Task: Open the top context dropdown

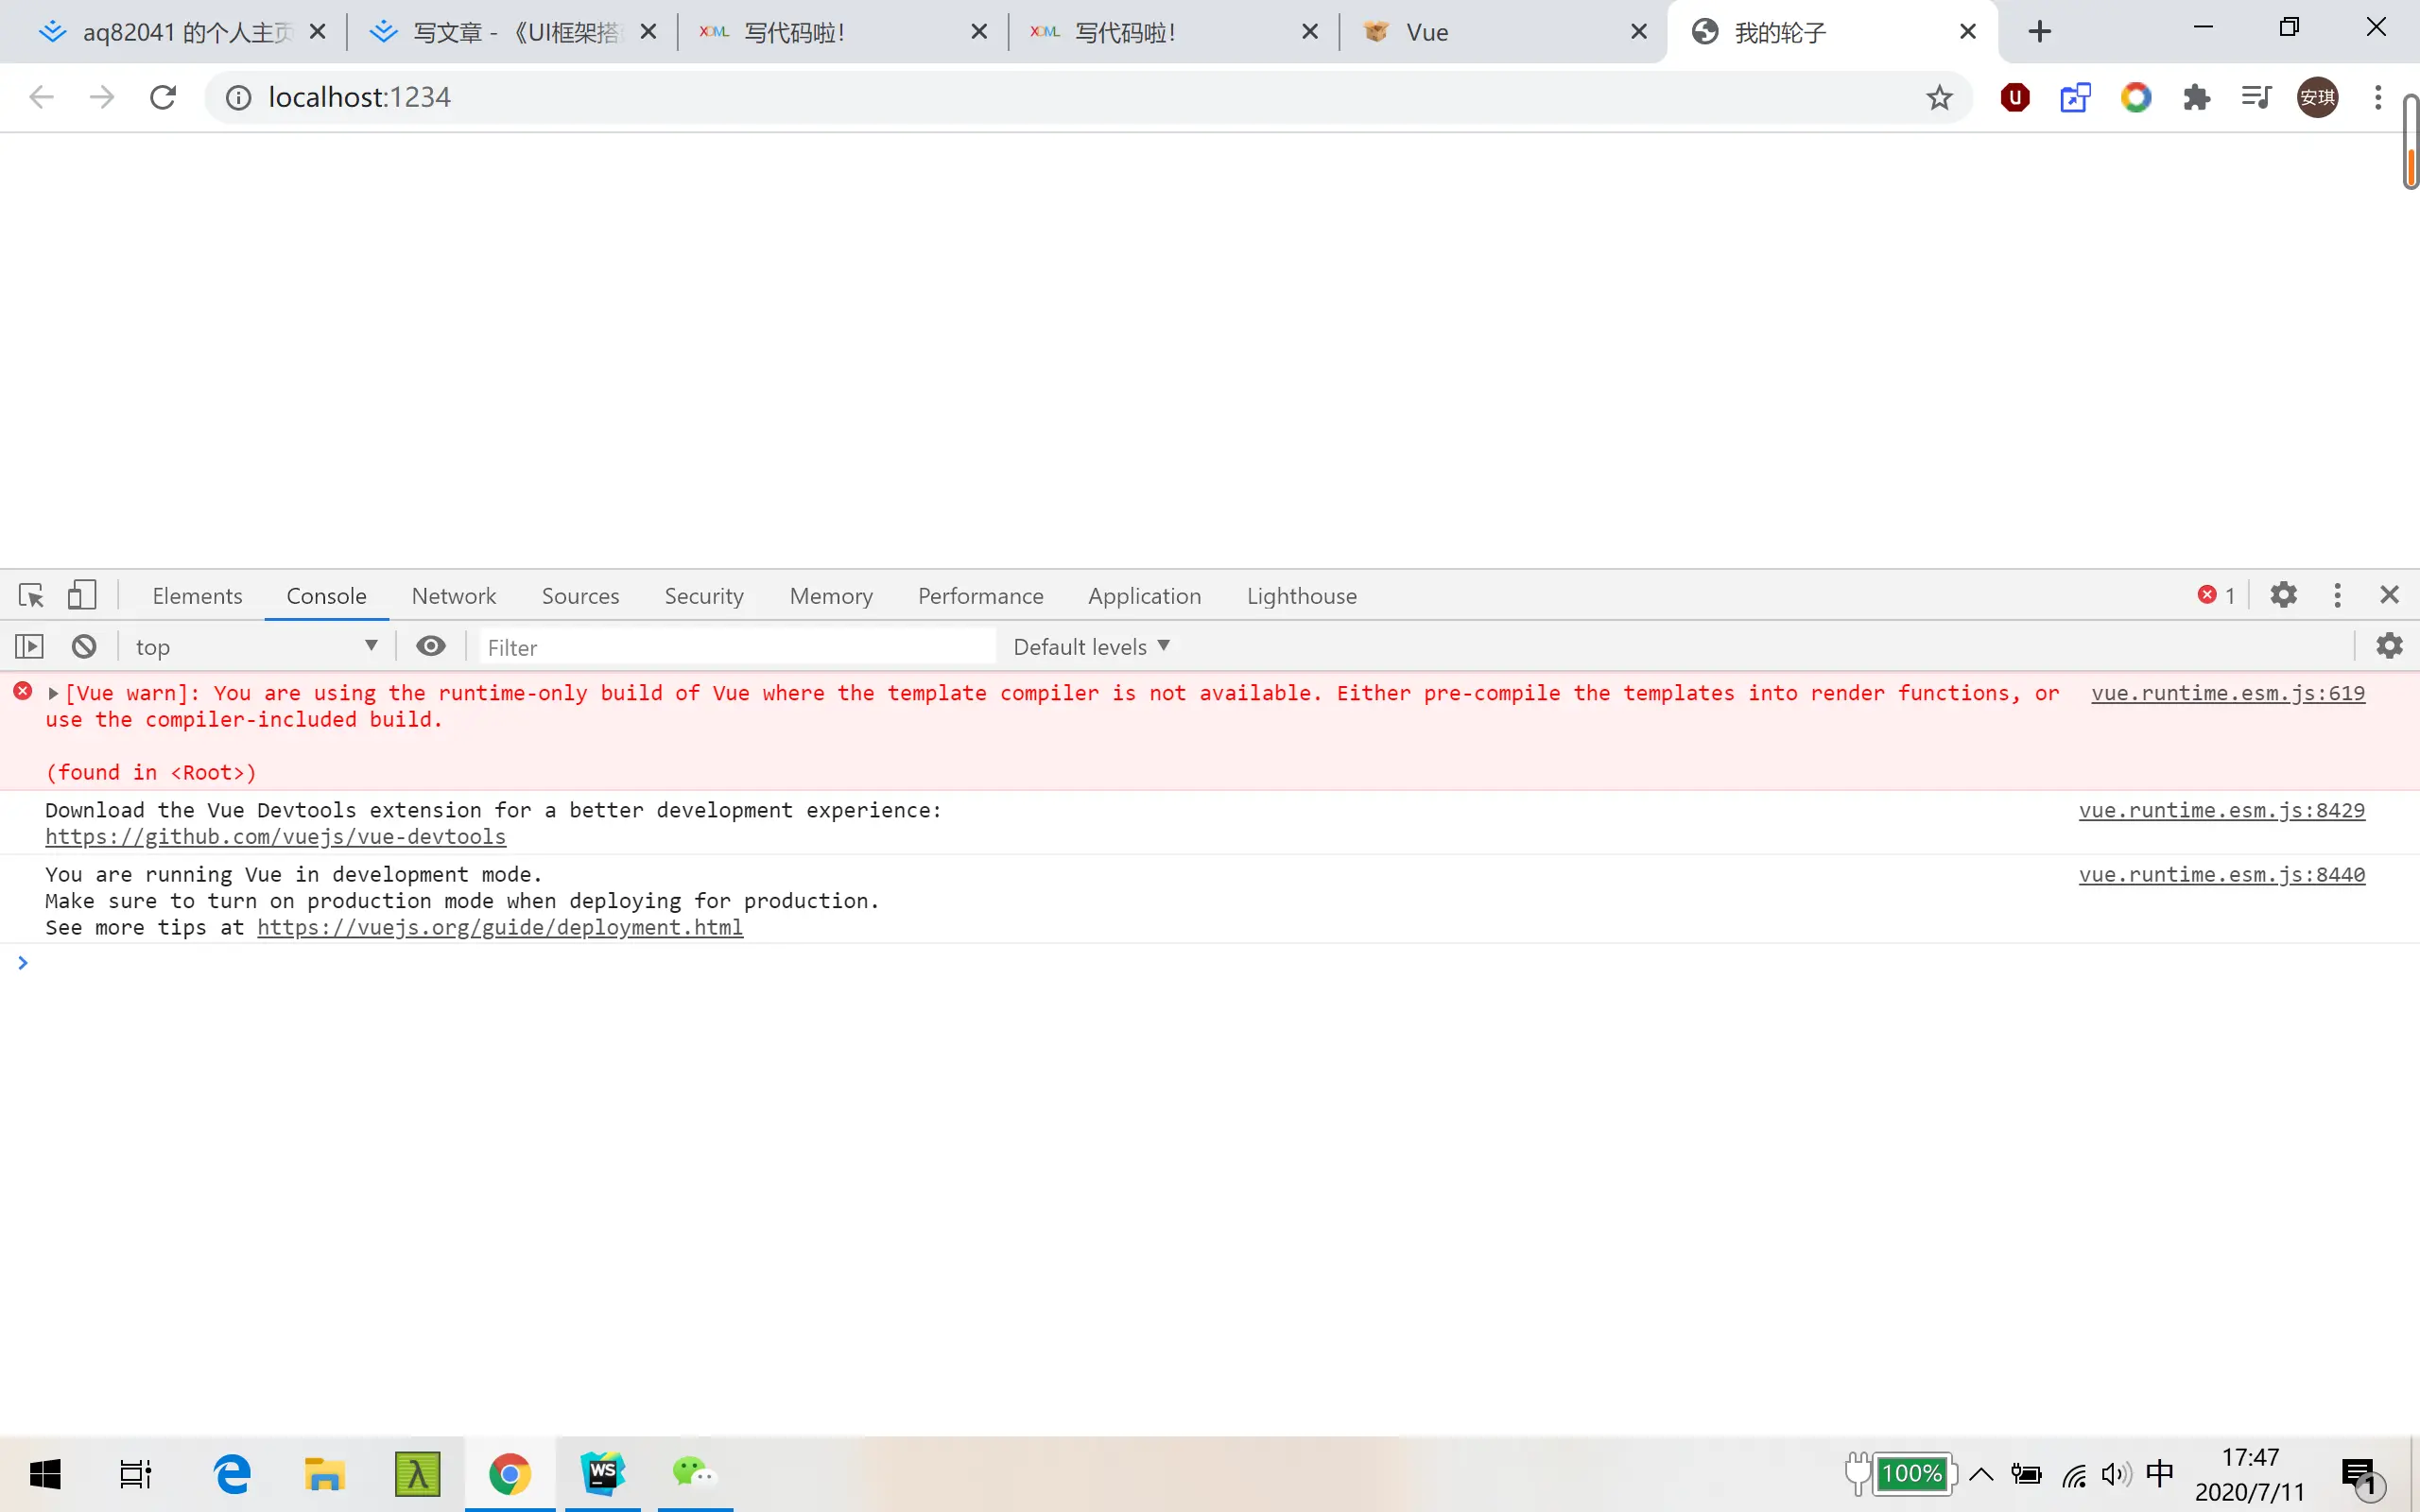Action: 256,647
